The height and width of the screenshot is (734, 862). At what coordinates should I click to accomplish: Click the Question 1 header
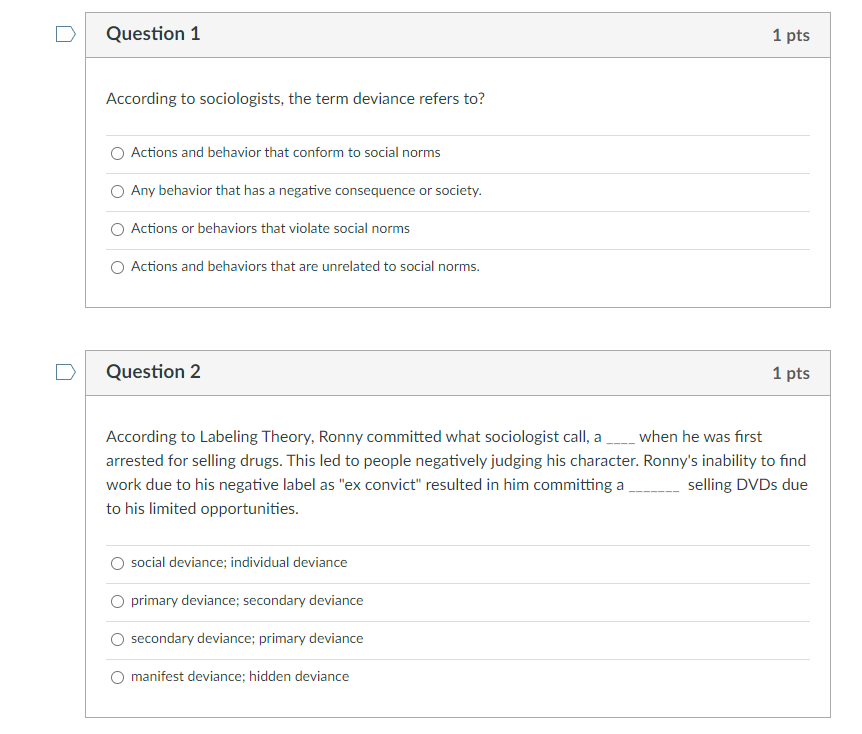tap(153, 33)
